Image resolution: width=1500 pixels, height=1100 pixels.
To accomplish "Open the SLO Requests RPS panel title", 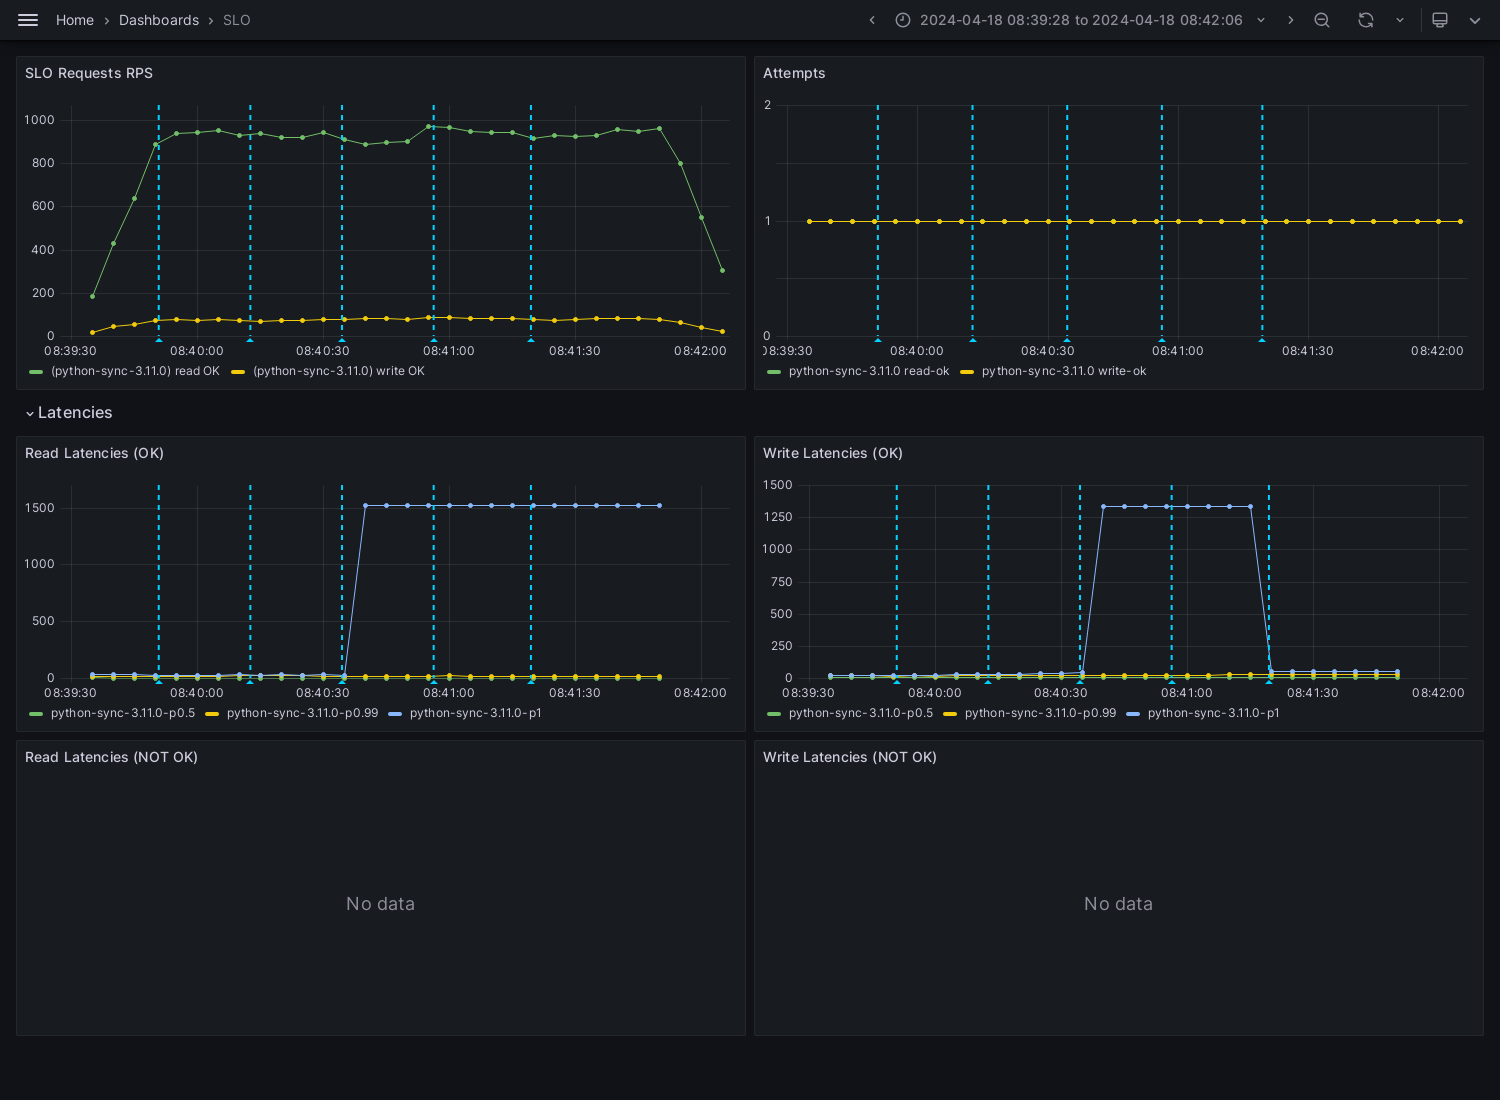I will coord(89,73).
